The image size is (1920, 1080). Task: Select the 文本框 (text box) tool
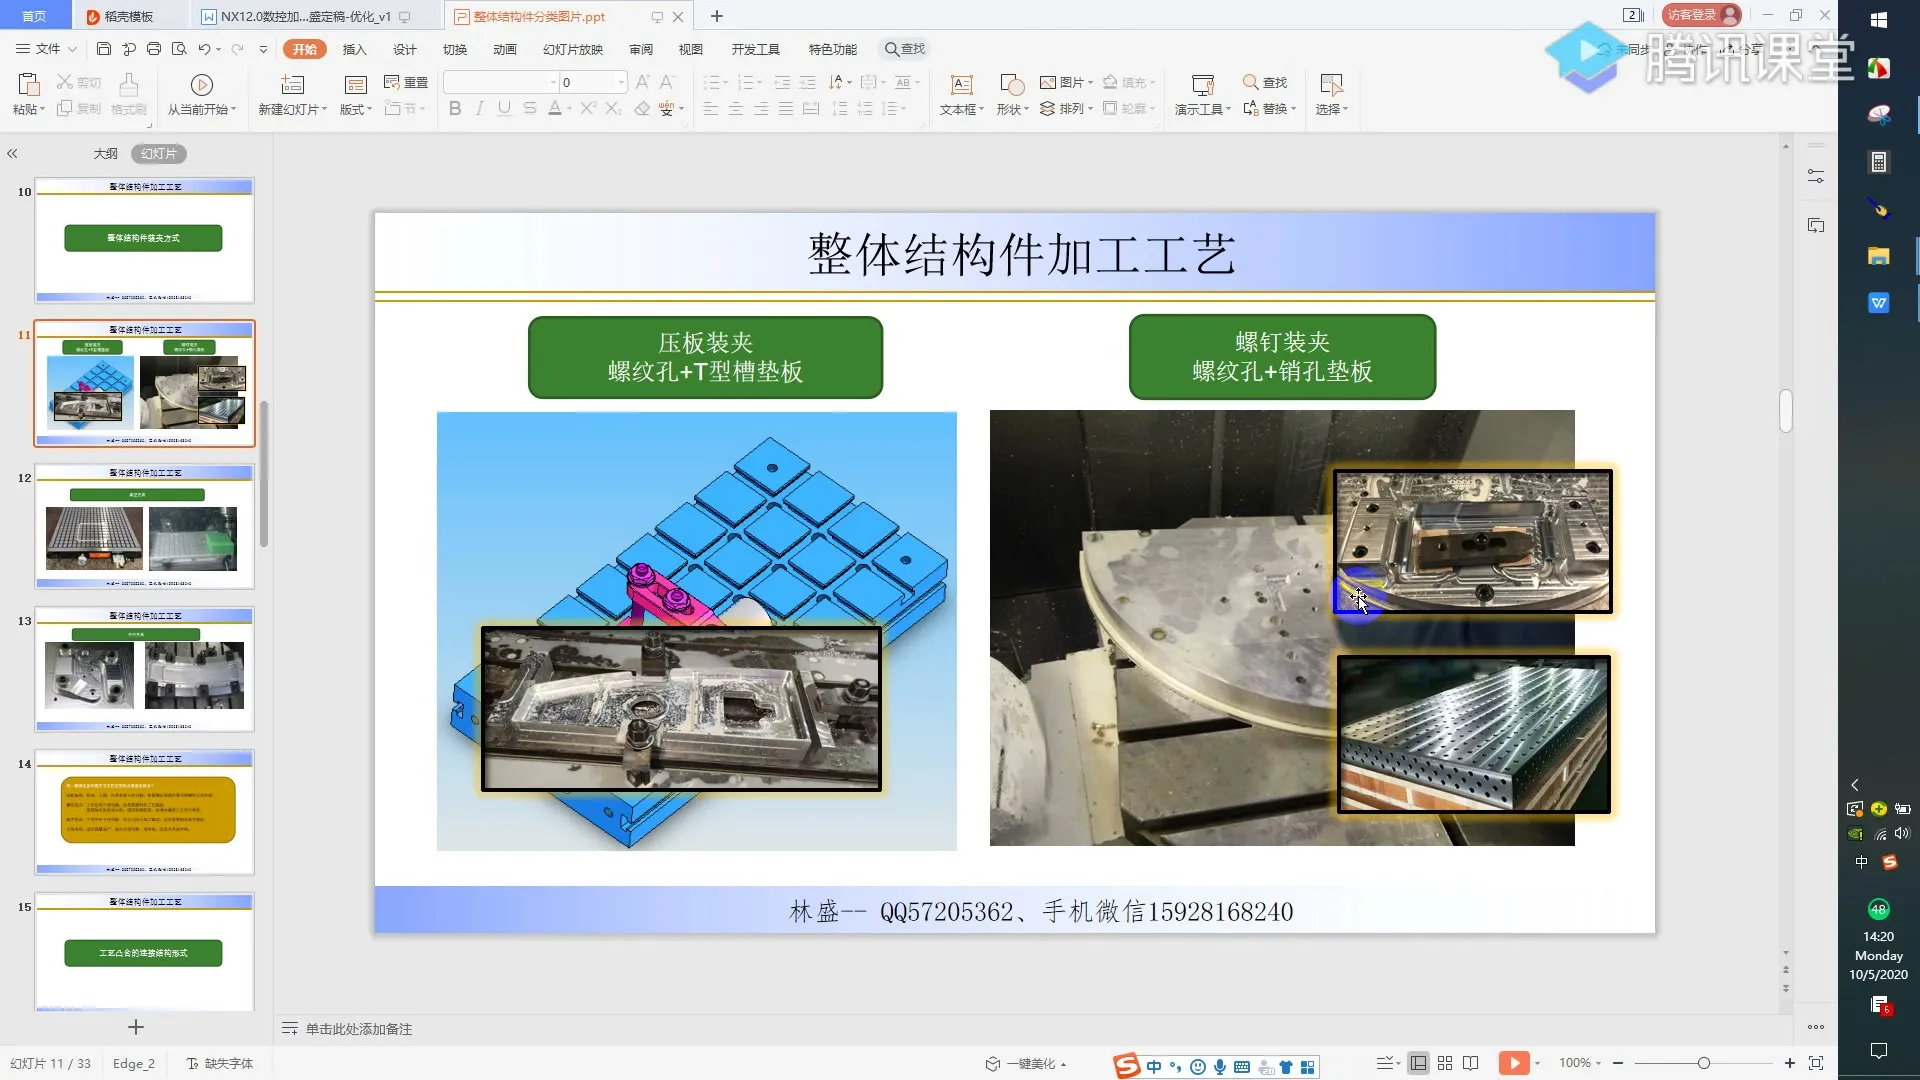[x=959, y=94]
